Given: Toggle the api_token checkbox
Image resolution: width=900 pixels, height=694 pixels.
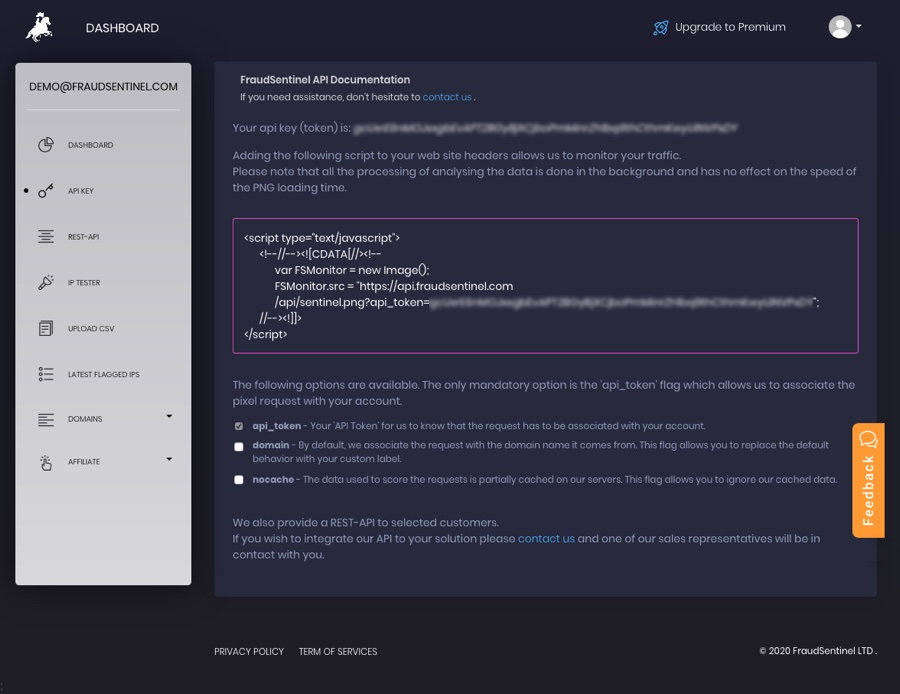Looking at the screenshot, I should [x=239, y=426].
